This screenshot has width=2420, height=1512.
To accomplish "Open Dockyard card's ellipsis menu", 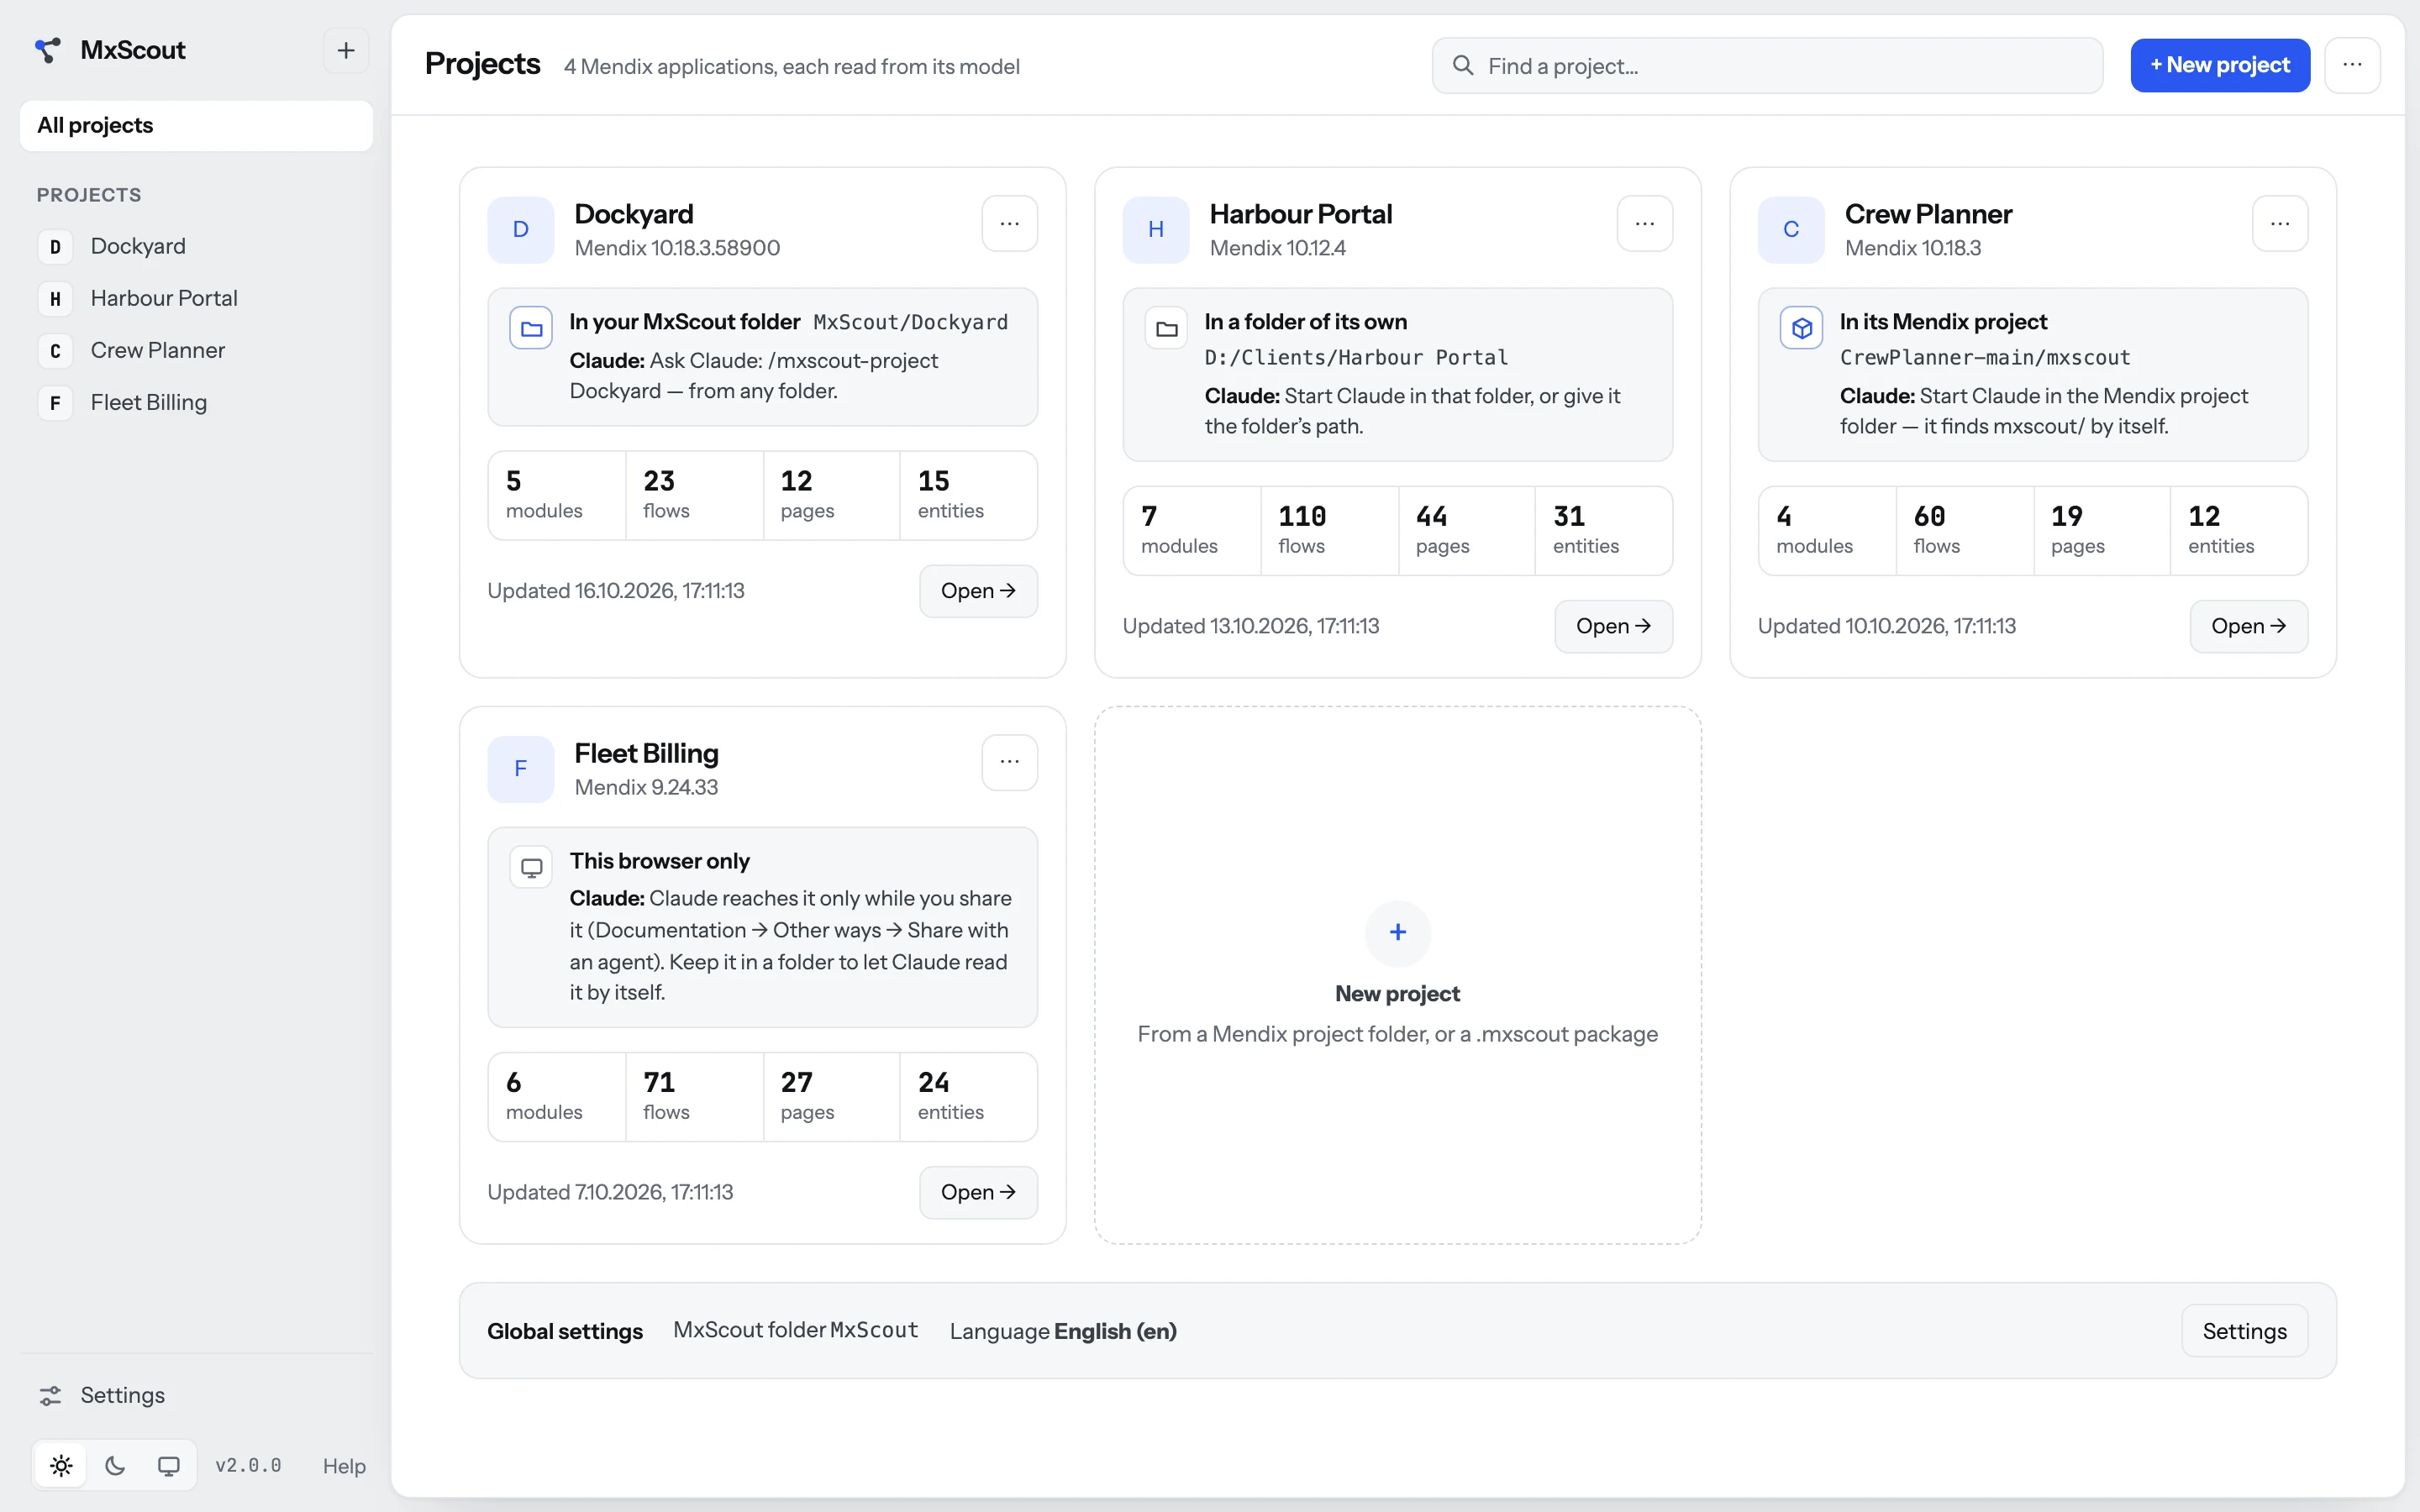I will [x=1009, y=224].
